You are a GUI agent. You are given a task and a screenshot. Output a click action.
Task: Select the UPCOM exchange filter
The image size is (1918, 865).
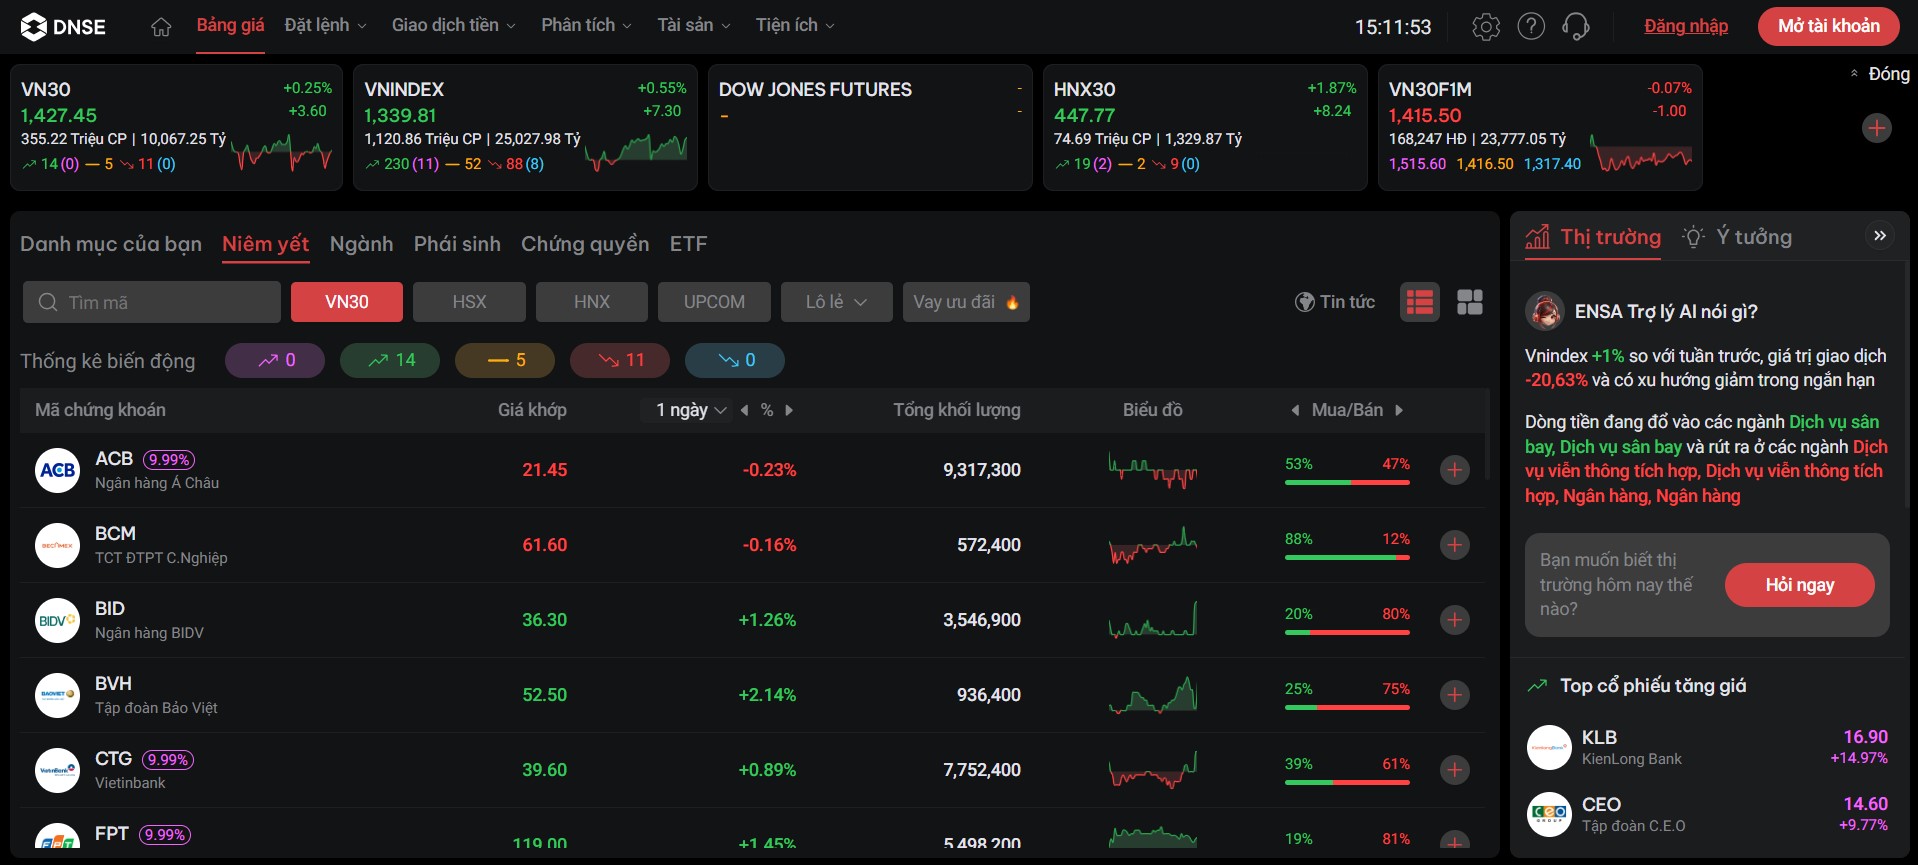point(714,302)
